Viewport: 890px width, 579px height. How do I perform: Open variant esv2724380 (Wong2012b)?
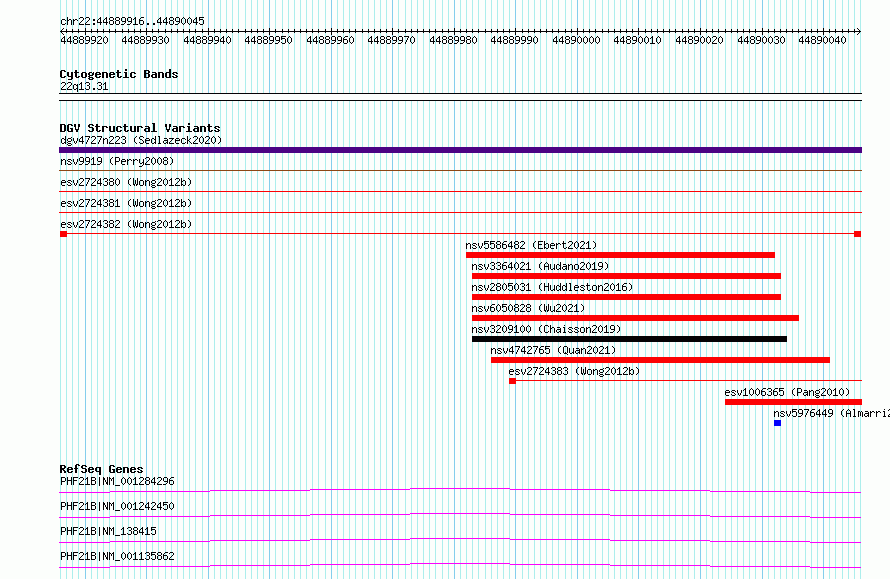[126, 182]
